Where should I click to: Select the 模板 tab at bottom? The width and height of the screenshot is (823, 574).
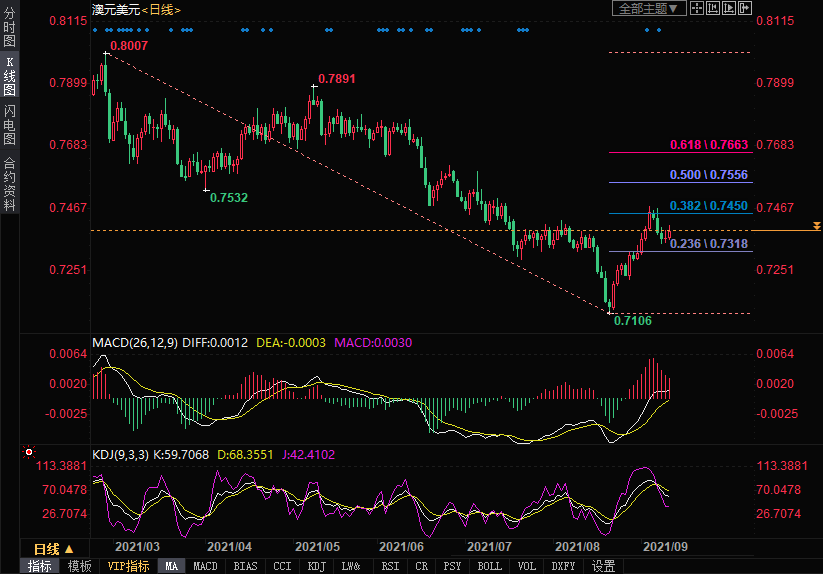(79, 566)
